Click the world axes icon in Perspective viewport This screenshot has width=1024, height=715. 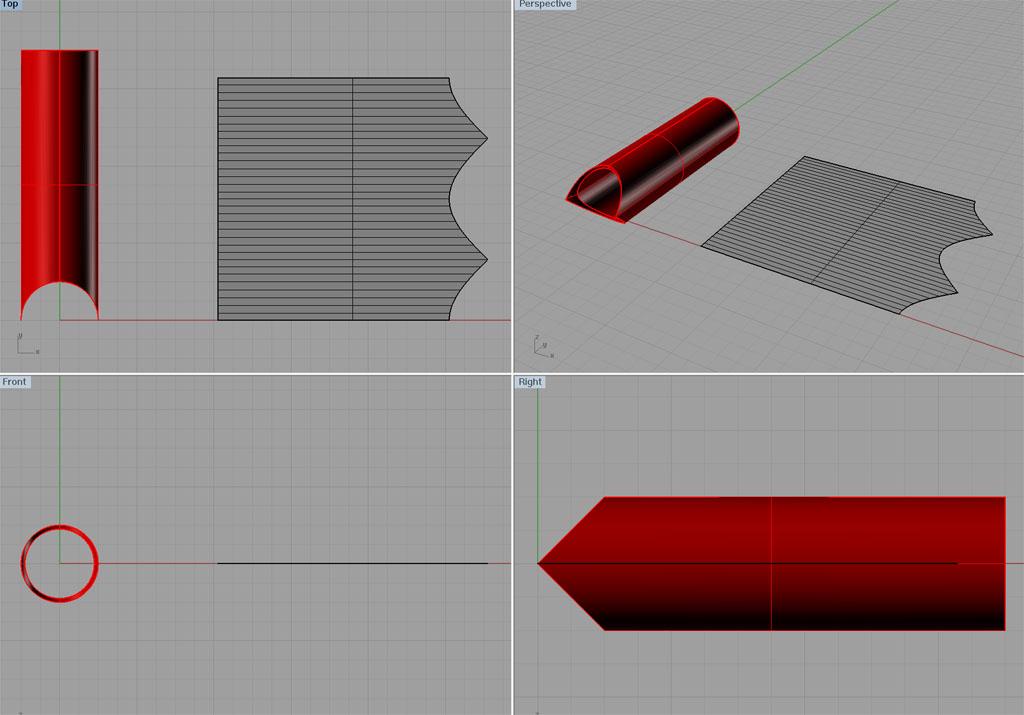(x=543, y=346)
